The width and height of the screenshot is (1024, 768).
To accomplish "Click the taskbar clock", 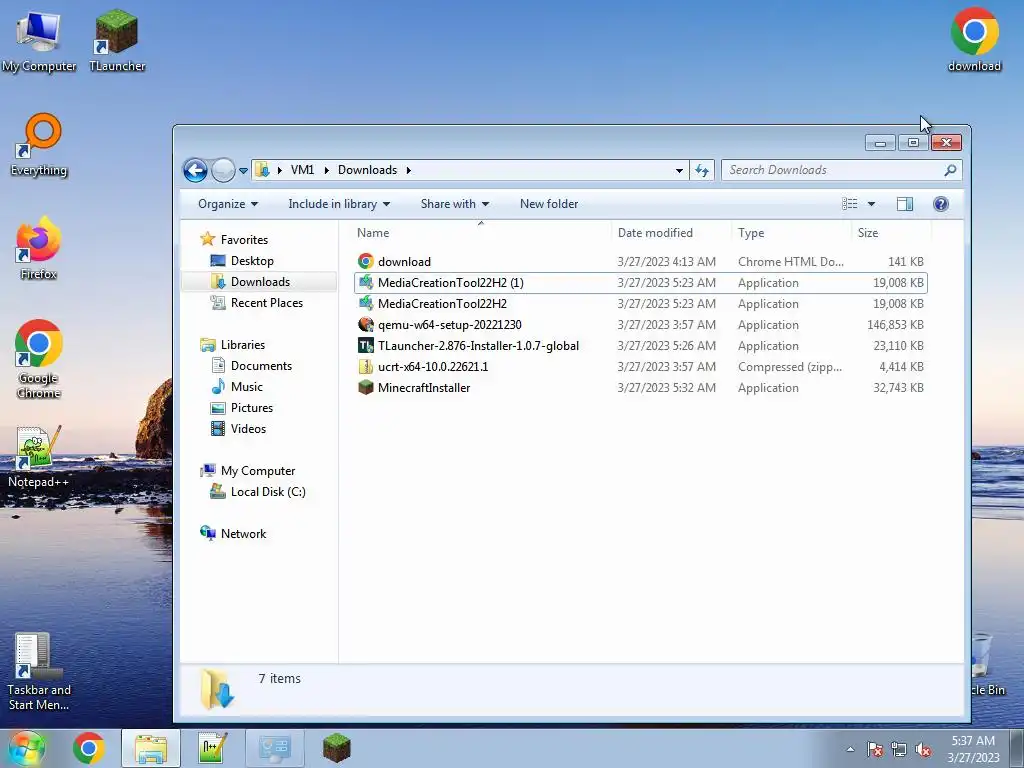I will tap(973, 749).
